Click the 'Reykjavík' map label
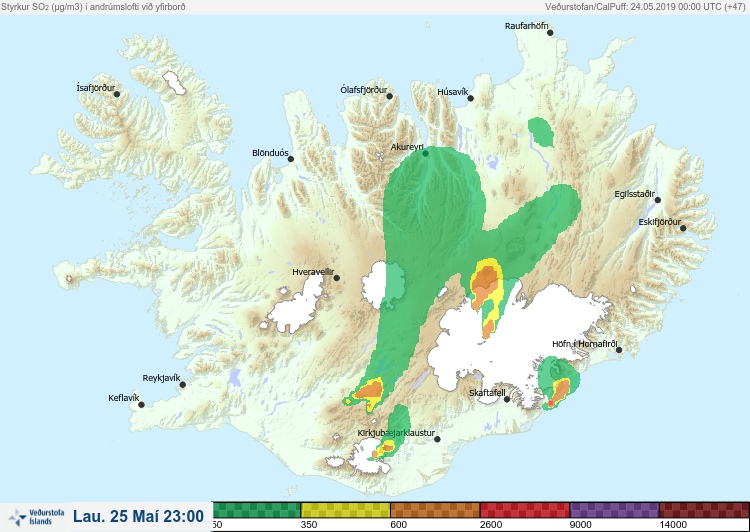750x532 pixels. 161,378
